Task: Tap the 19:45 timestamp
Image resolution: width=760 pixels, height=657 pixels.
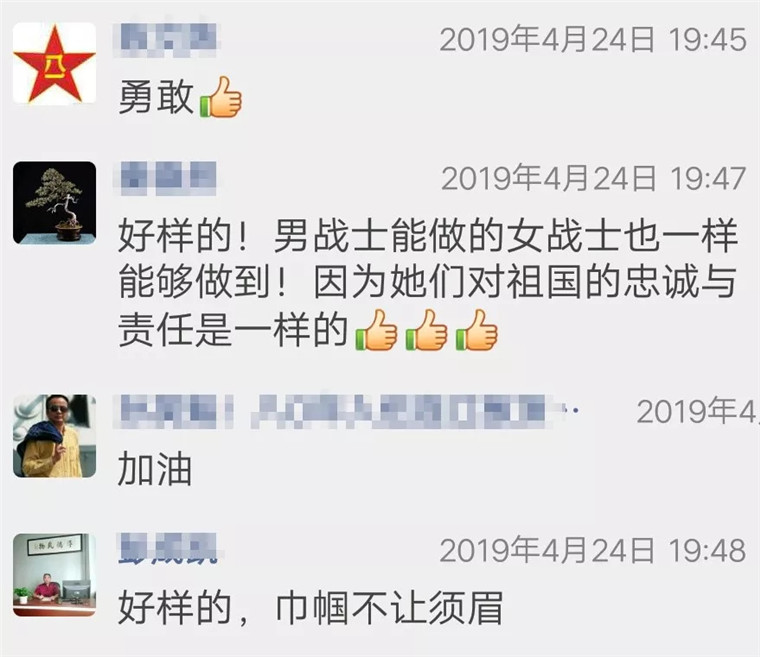Action: [x=593, y=39]
